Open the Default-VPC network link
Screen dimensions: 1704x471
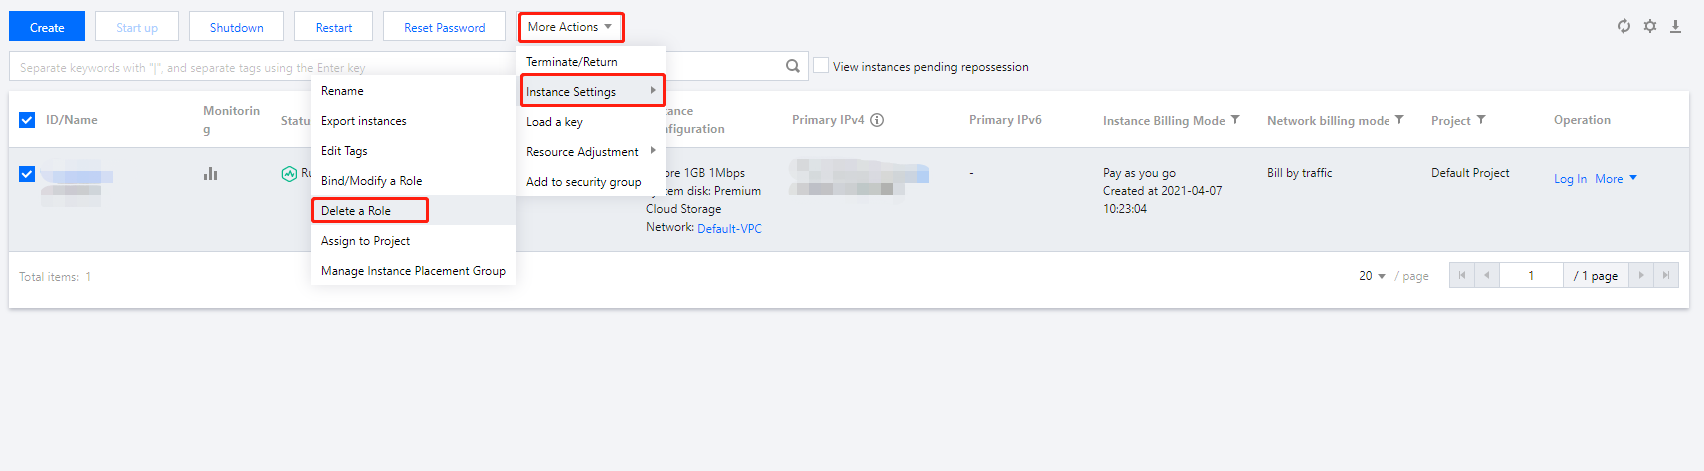pos(729,228)
